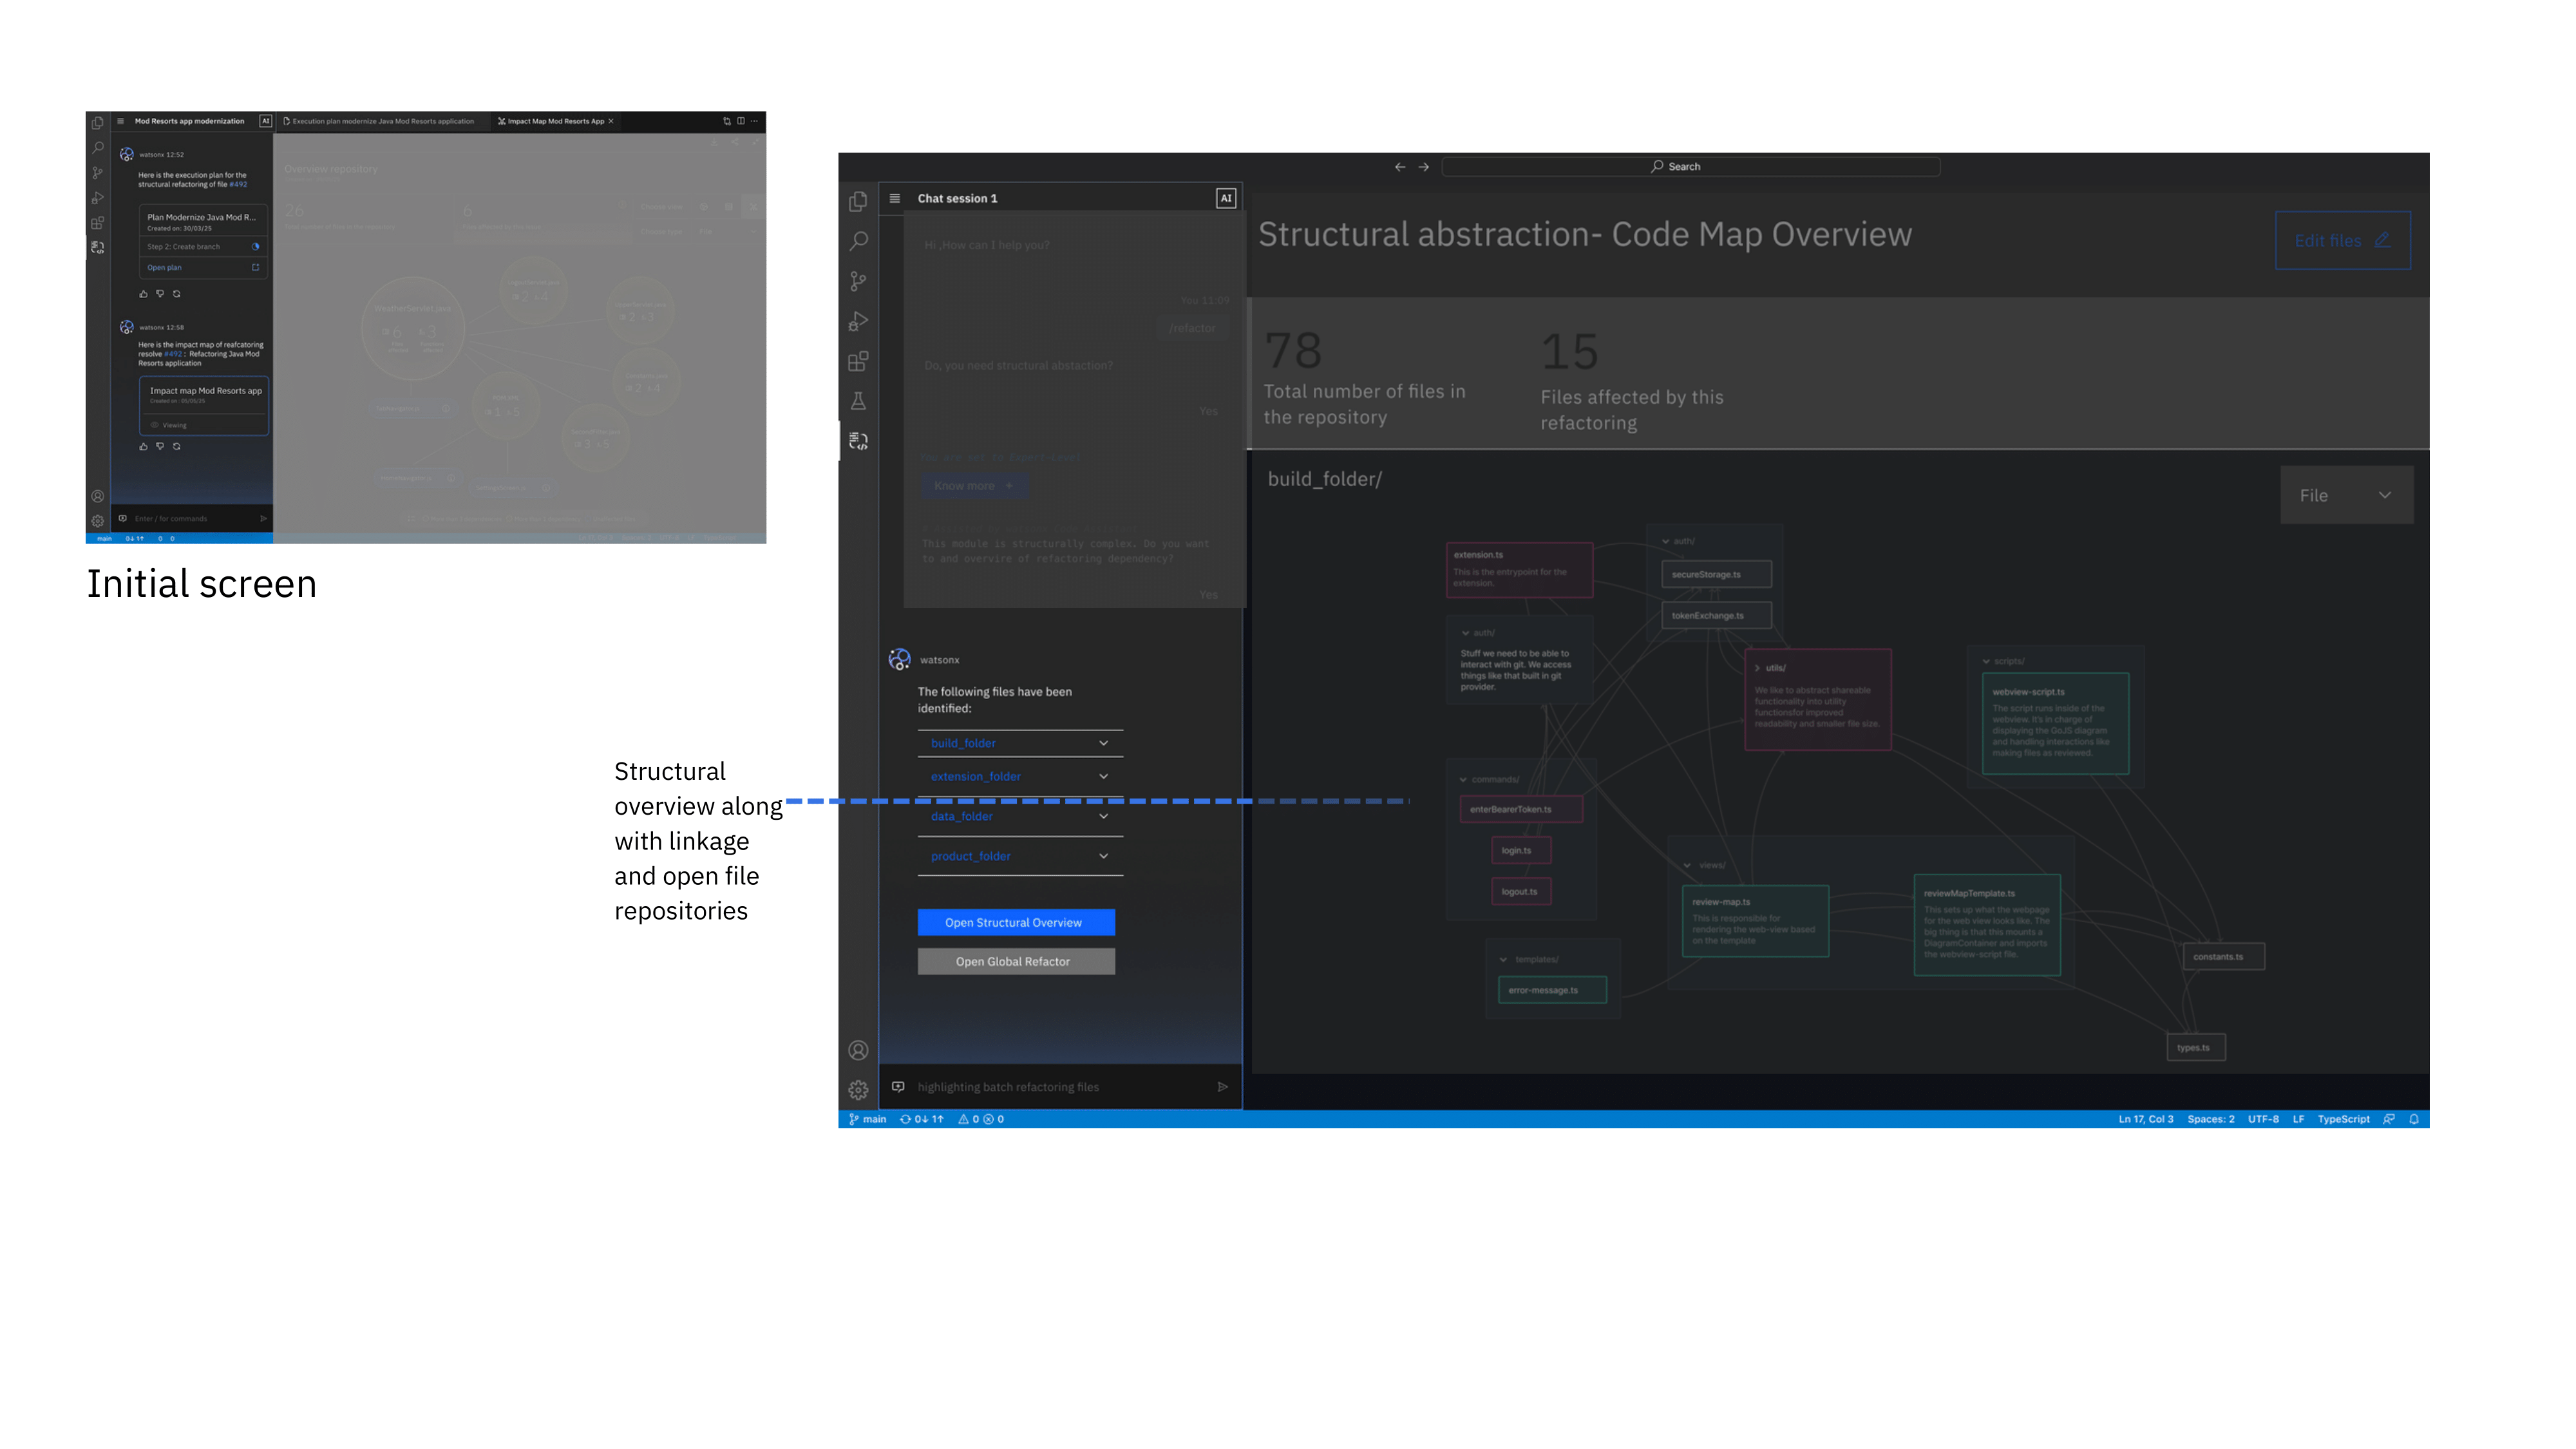Click send arrow in main window chat input

(1222, 1087)
